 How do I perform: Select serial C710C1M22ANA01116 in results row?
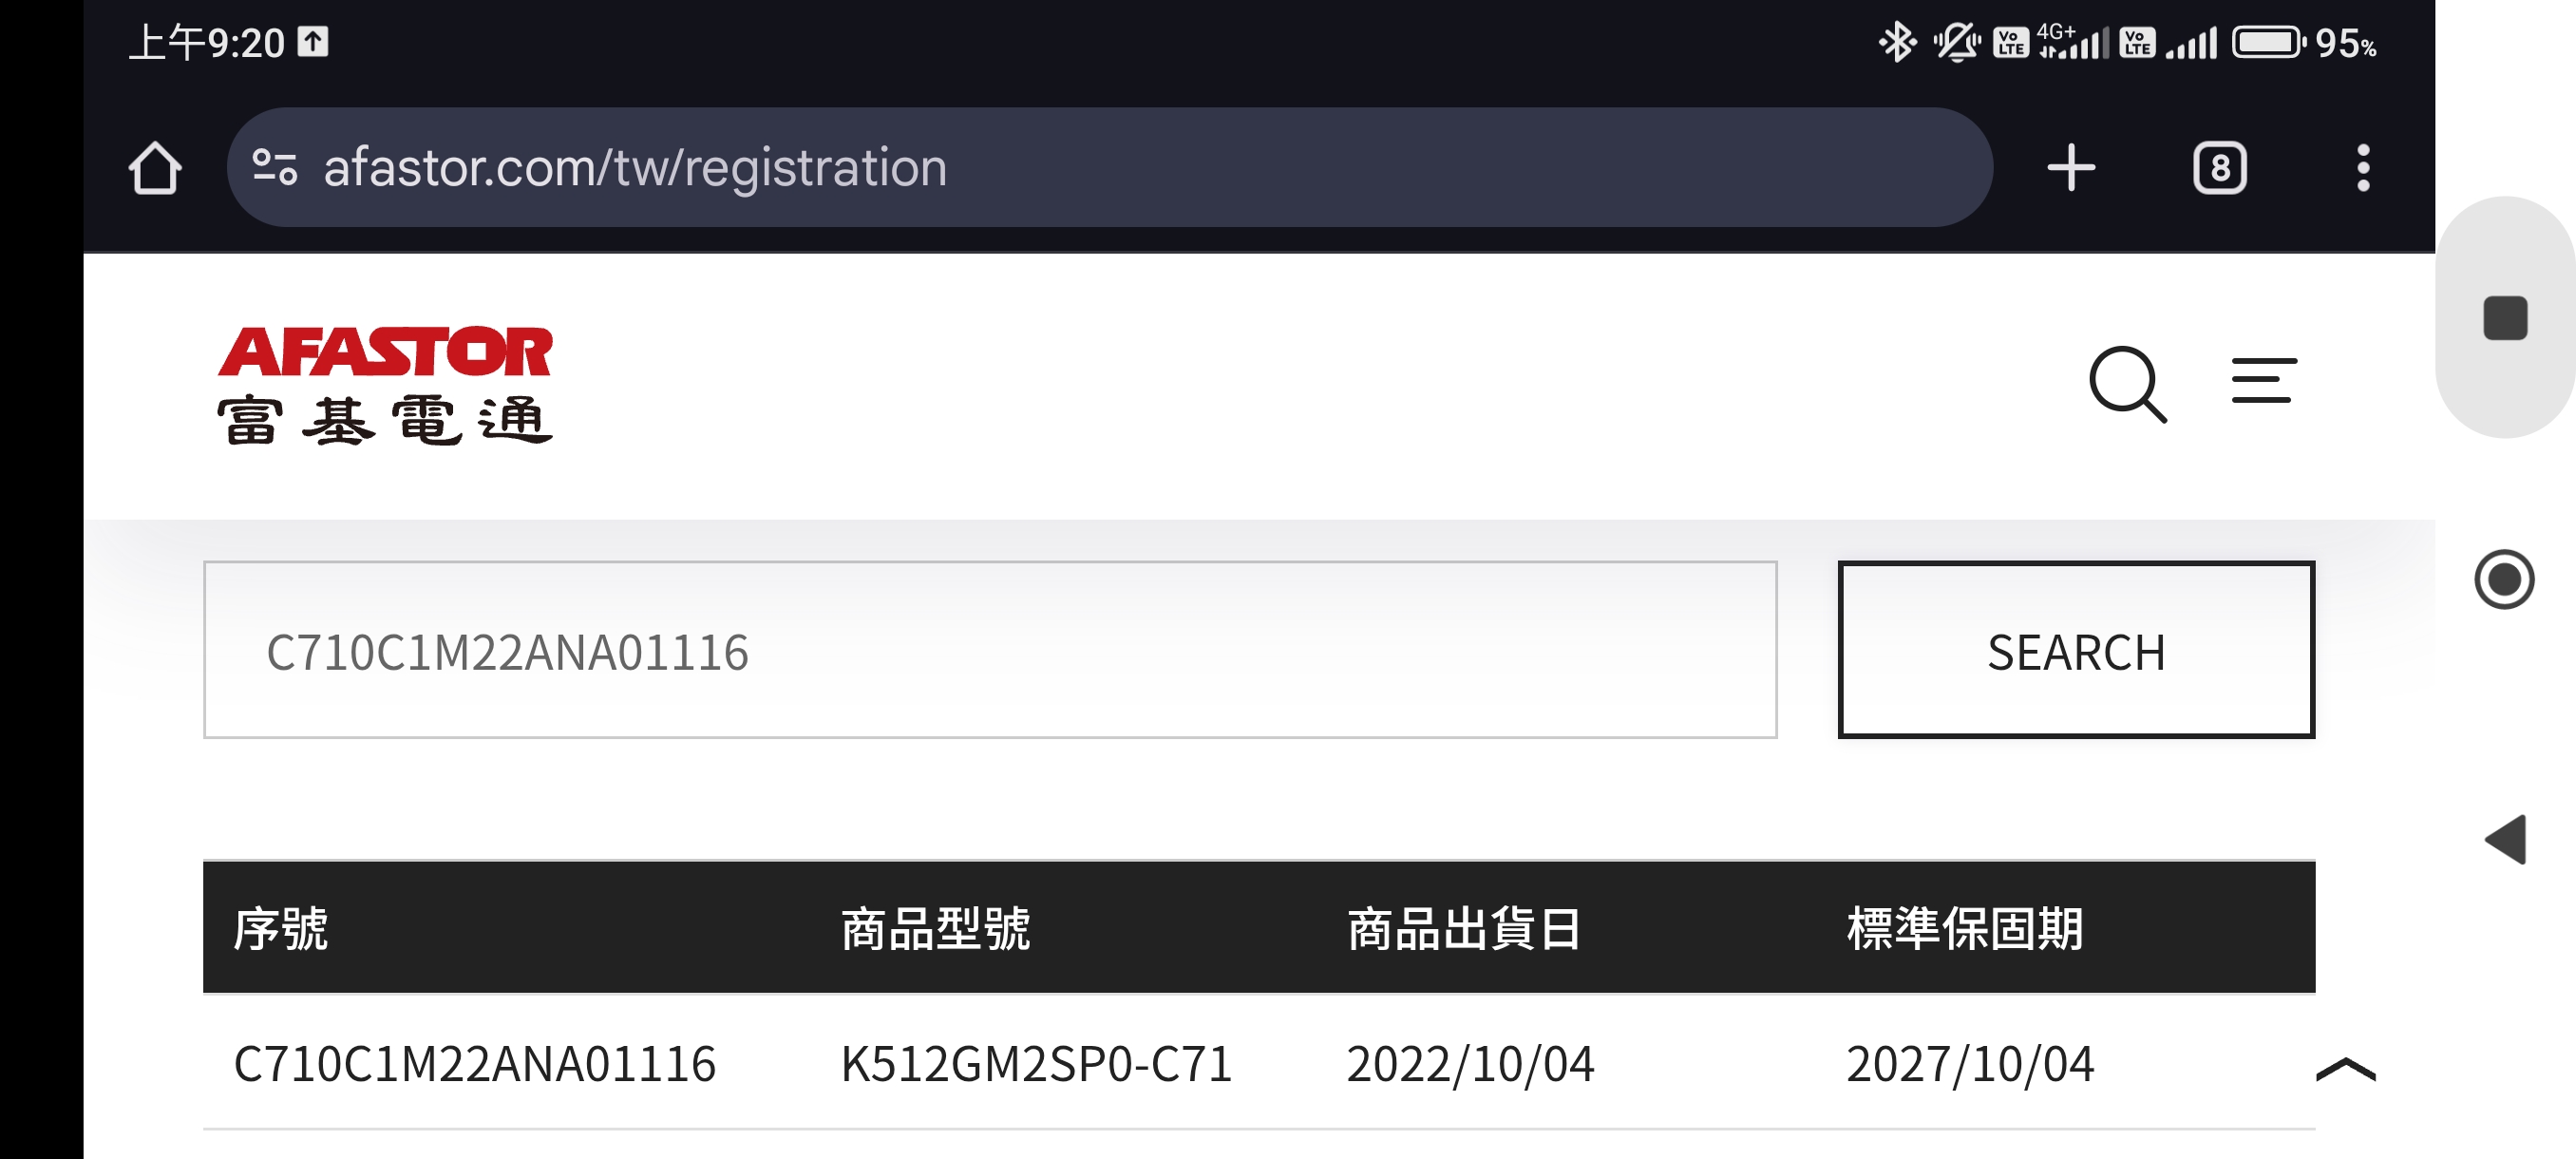coord(474,1063)
